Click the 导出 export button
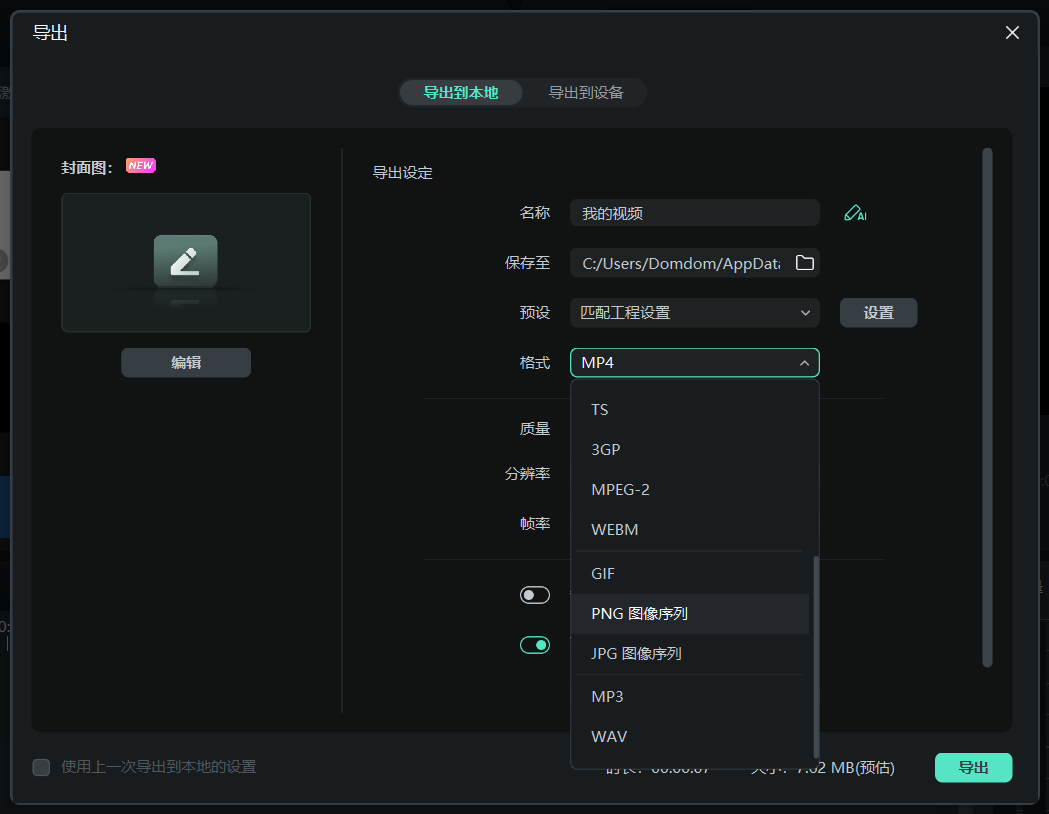Image resolution: width=1049 pixels, height=814 pixels. [x=972, y=767]
